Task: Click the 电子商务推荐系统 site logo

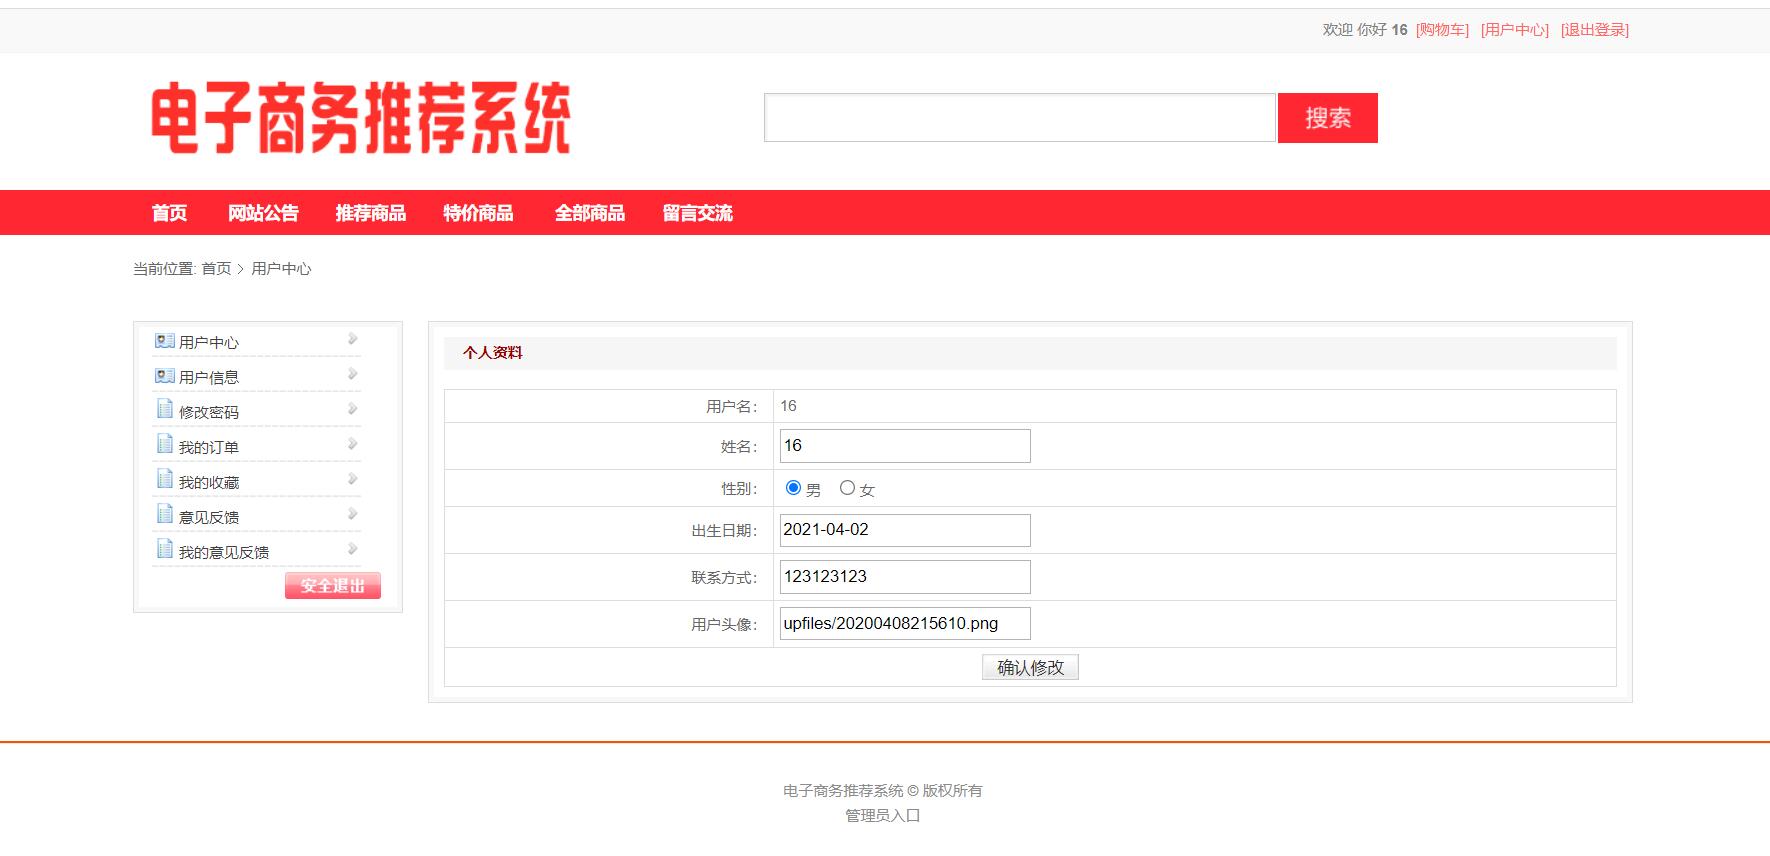Action: (x=361, y=118)
